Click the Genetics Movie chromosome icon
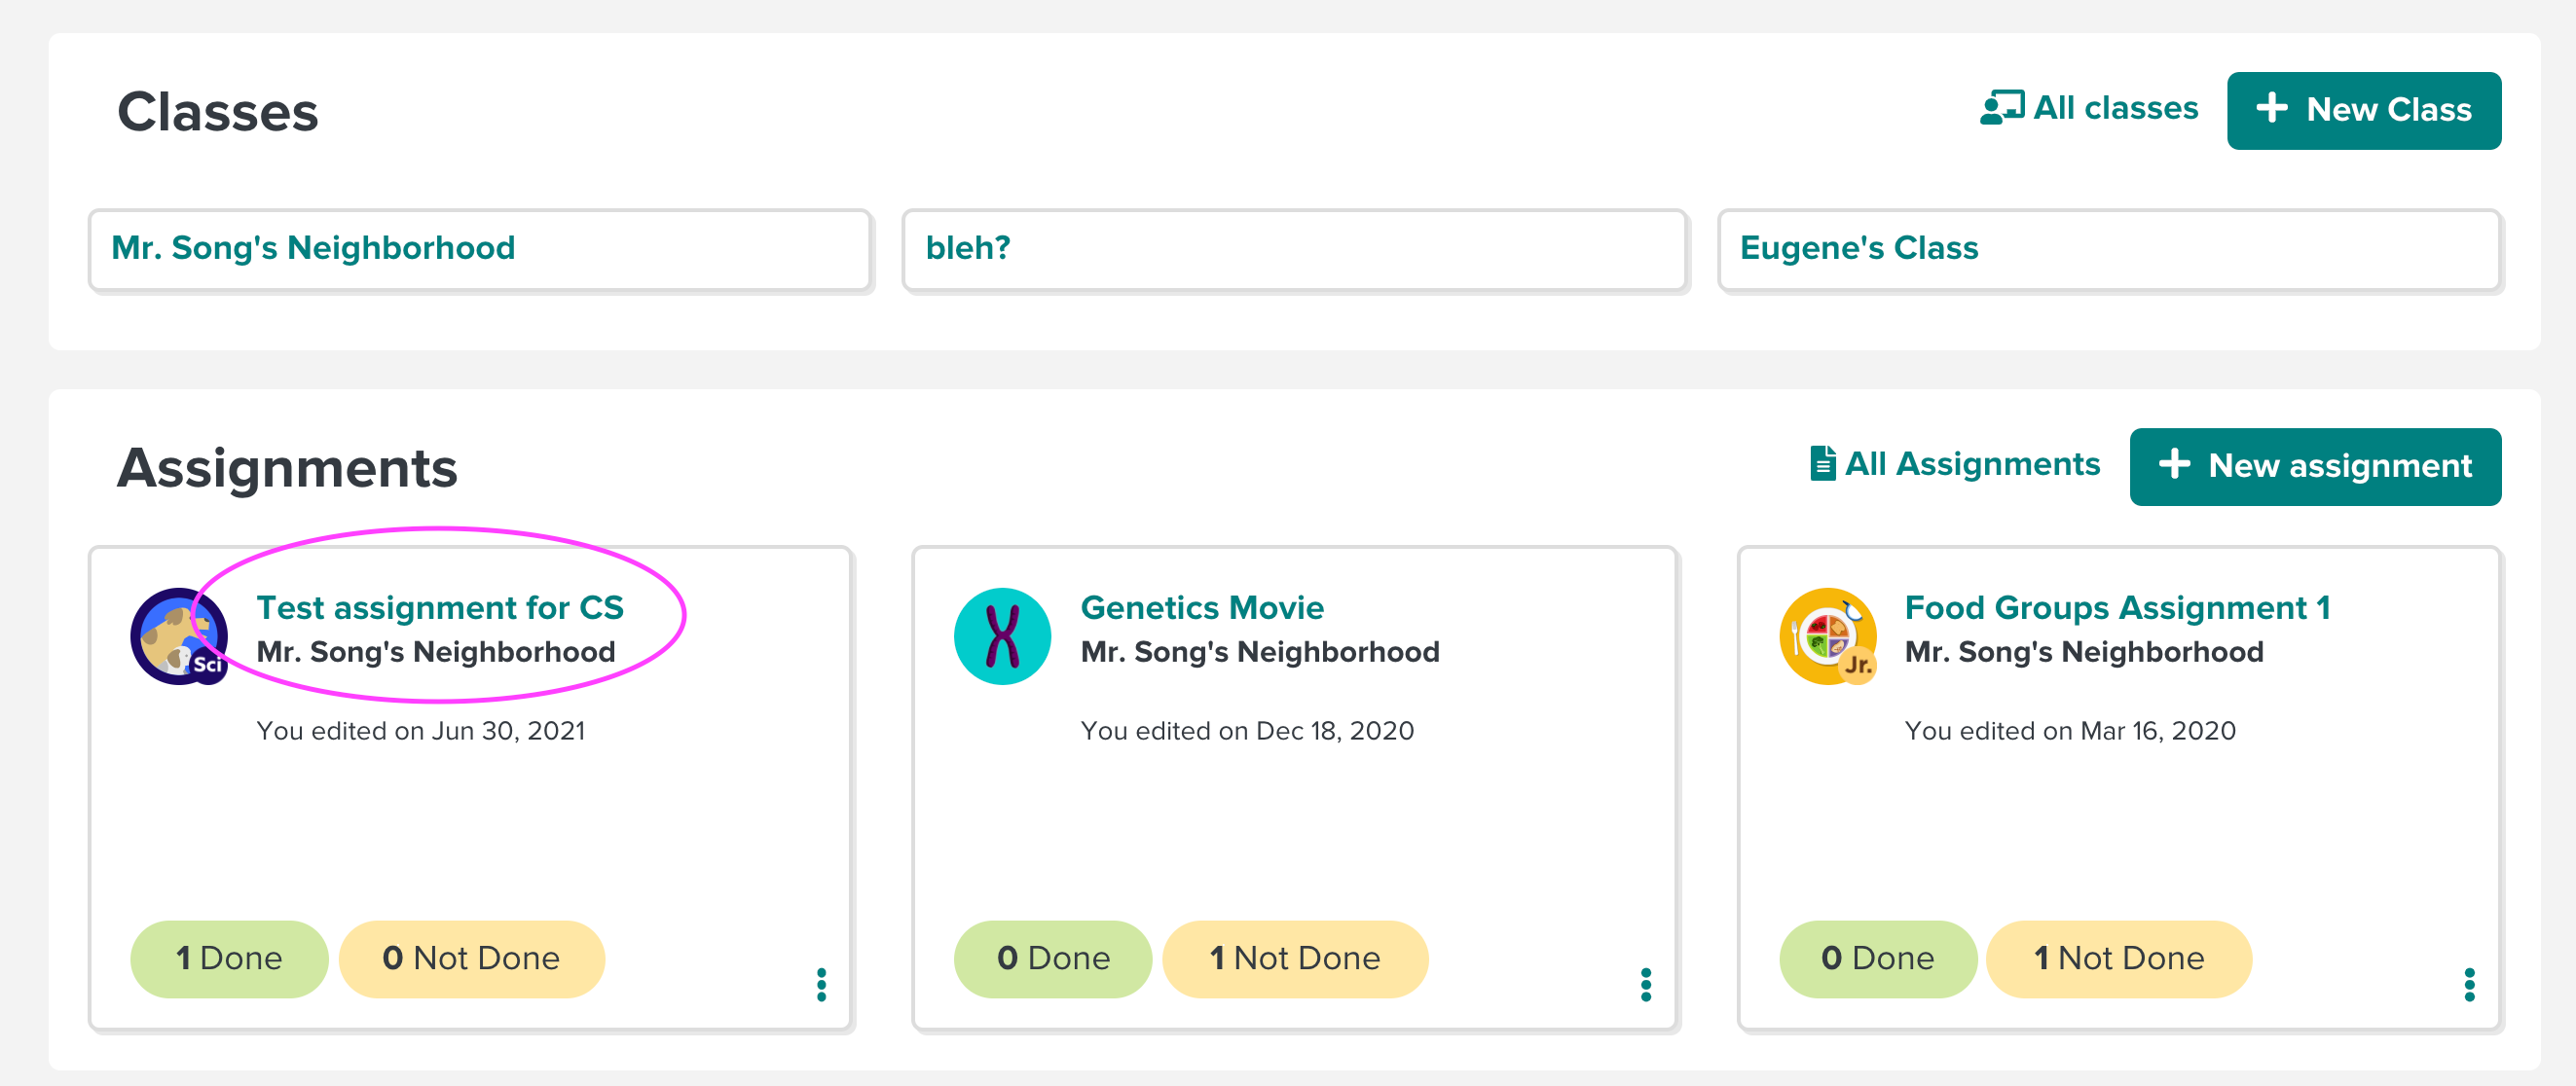This screenshot has width=2576, height=1086. (1002, 636)
